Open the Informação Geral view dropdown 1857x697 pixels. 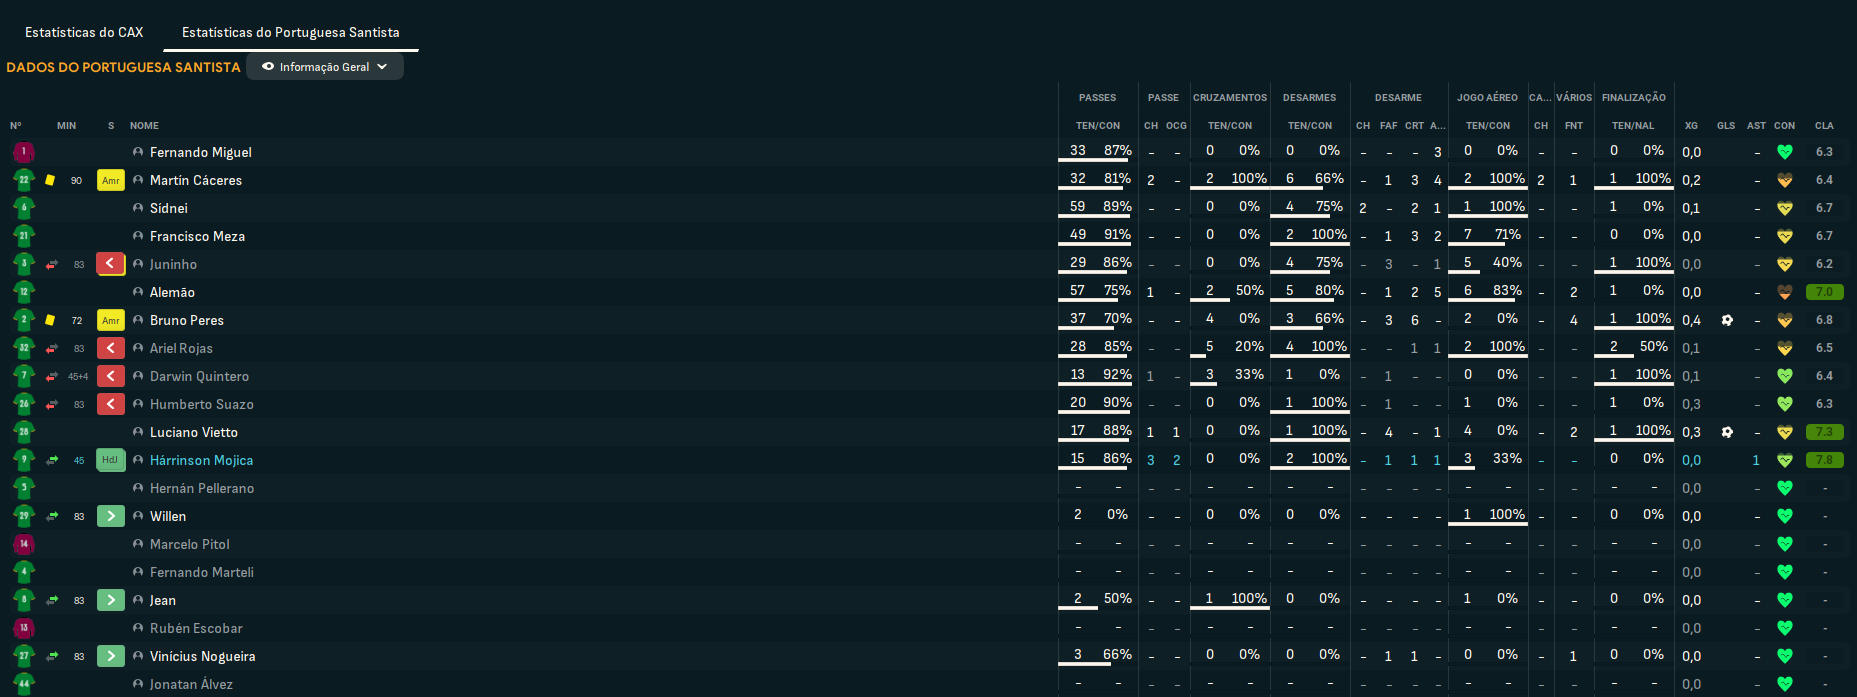point(325,67)
